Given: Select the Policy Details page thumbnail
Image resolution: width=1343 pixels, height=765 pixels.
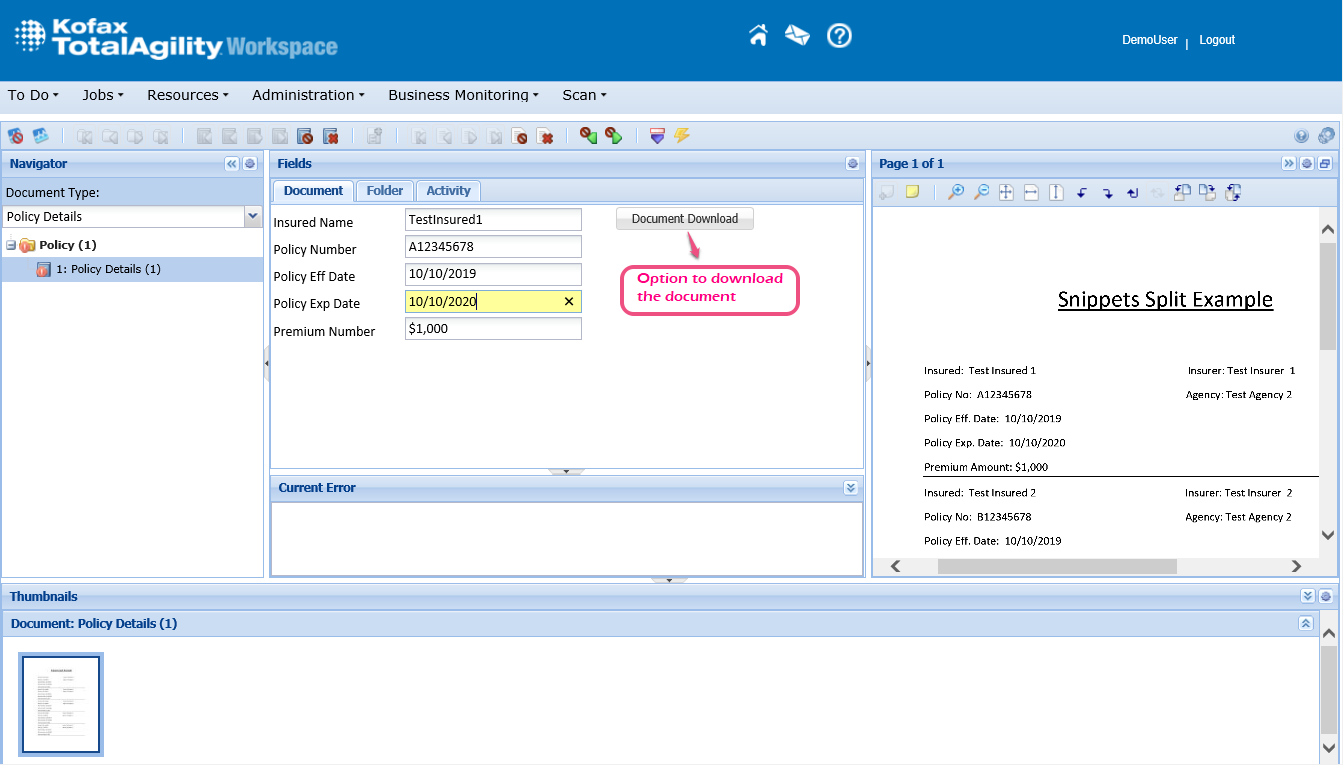Looking at the screenshot, I should tap(61, 704).
